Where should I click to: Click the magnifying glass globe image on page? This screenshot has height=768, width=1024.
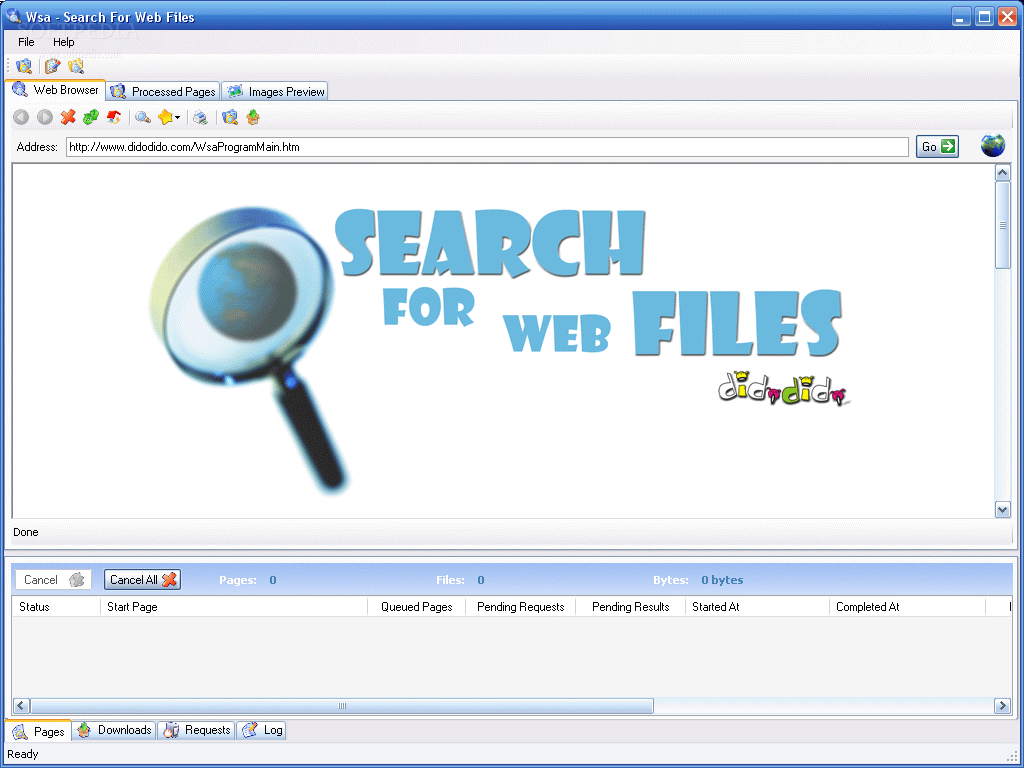(x=248, y=349)
